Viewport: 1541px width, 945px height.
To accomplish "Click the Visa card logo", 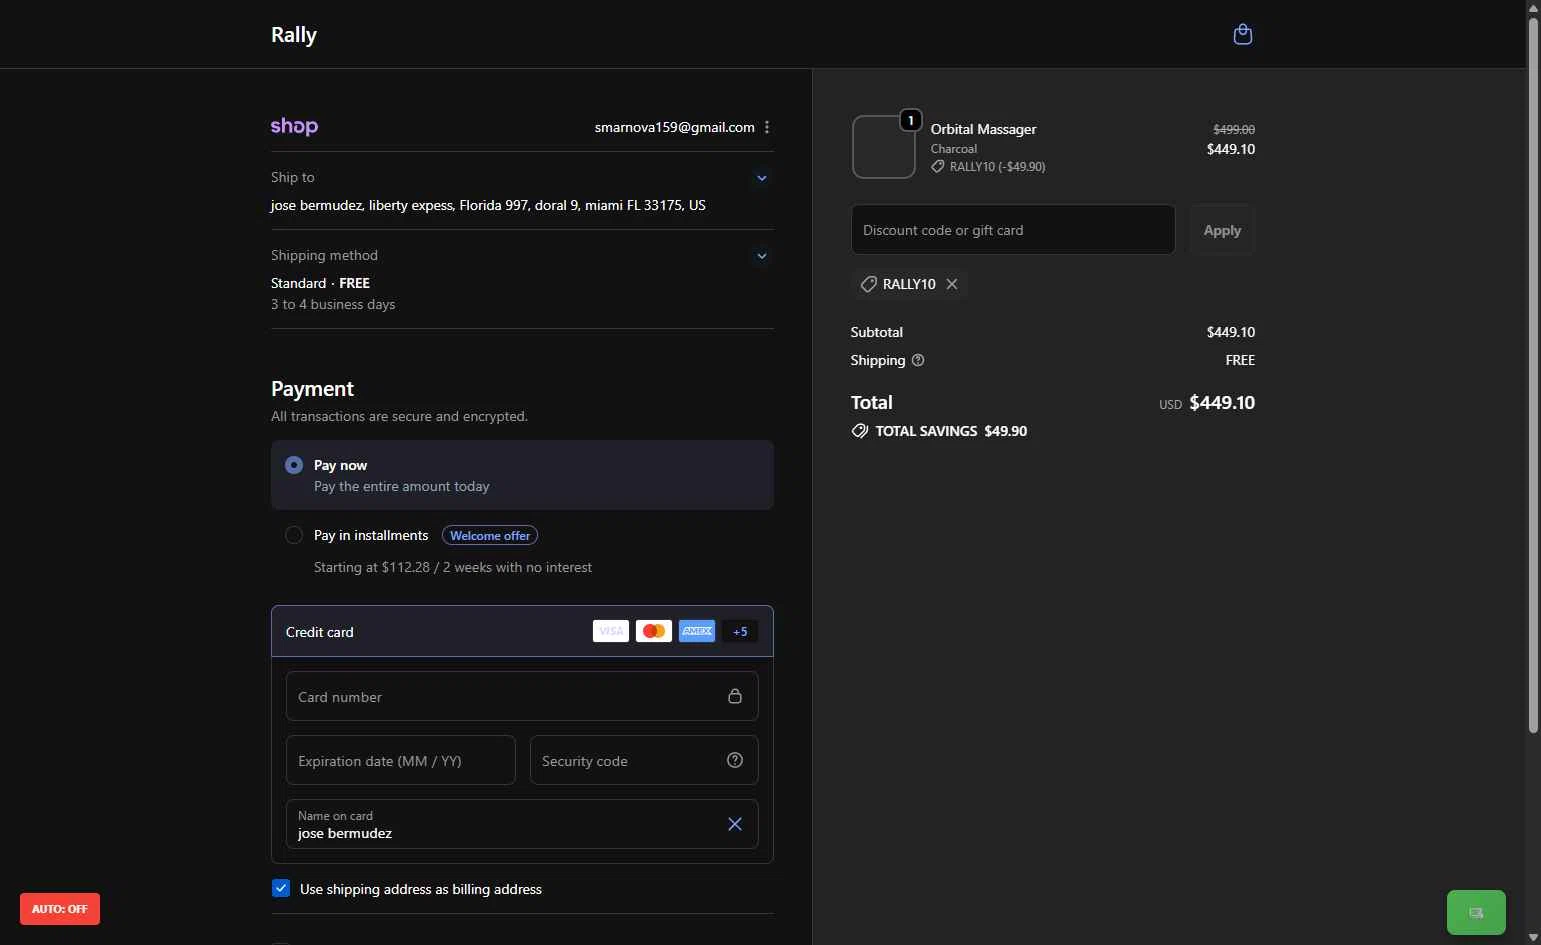I will click(x=611, y=631).
